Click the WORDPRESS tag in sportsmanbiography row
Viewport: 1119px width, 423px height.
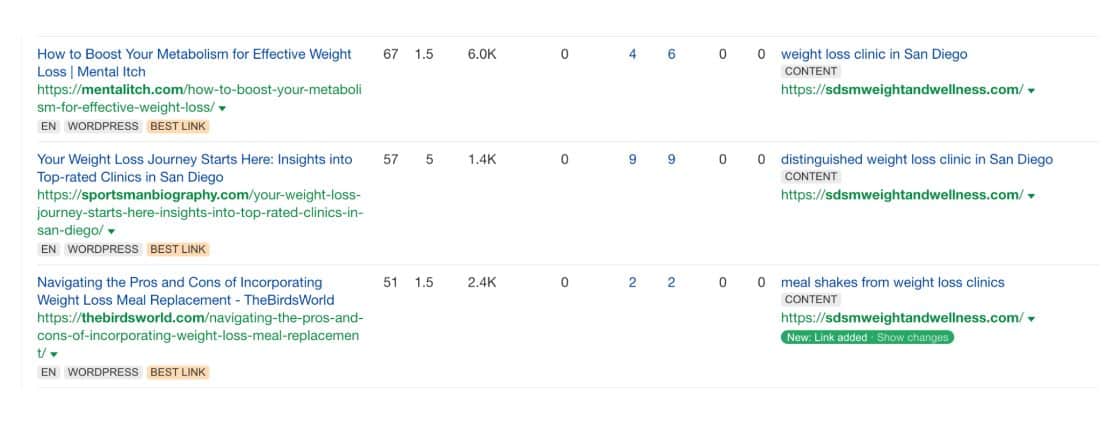[103, 249]
